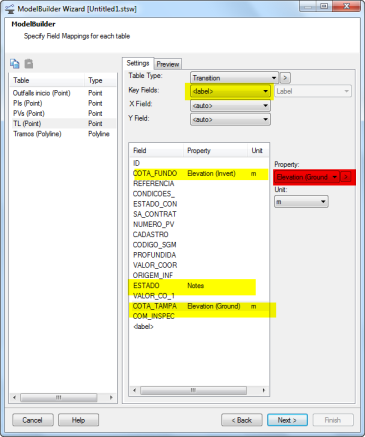Click the Elevation (Invert) property cell

tap(212, 173)
